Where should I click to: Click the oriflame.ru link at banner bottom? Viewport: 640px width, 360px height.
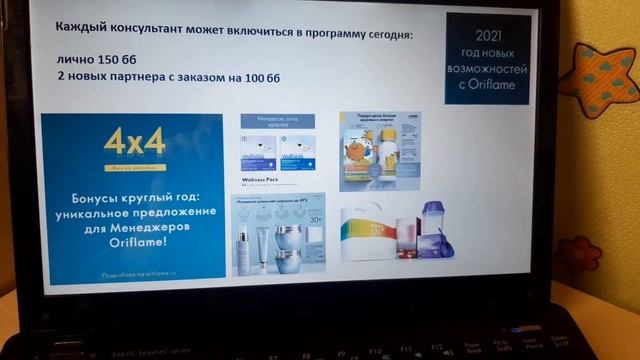click(138, 274)
